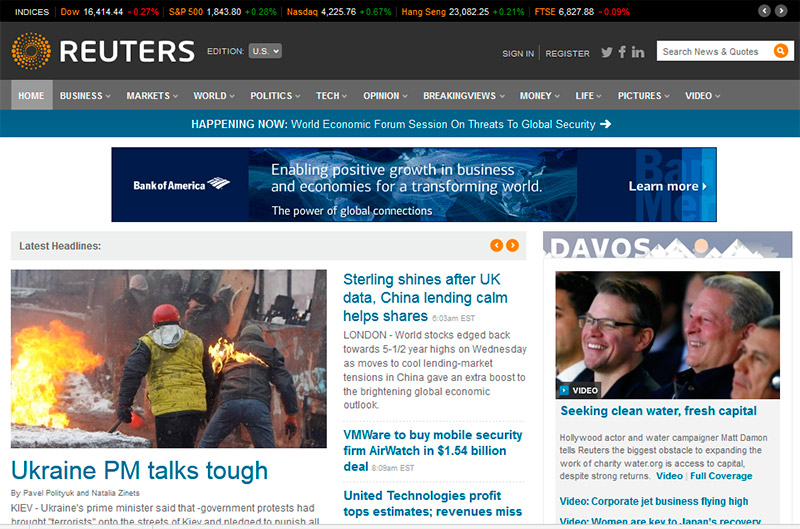Viewport: 800px width, 529px height.
Task: Open Reuters LinkedIn page icon
Action: click(x=638, y=52)
